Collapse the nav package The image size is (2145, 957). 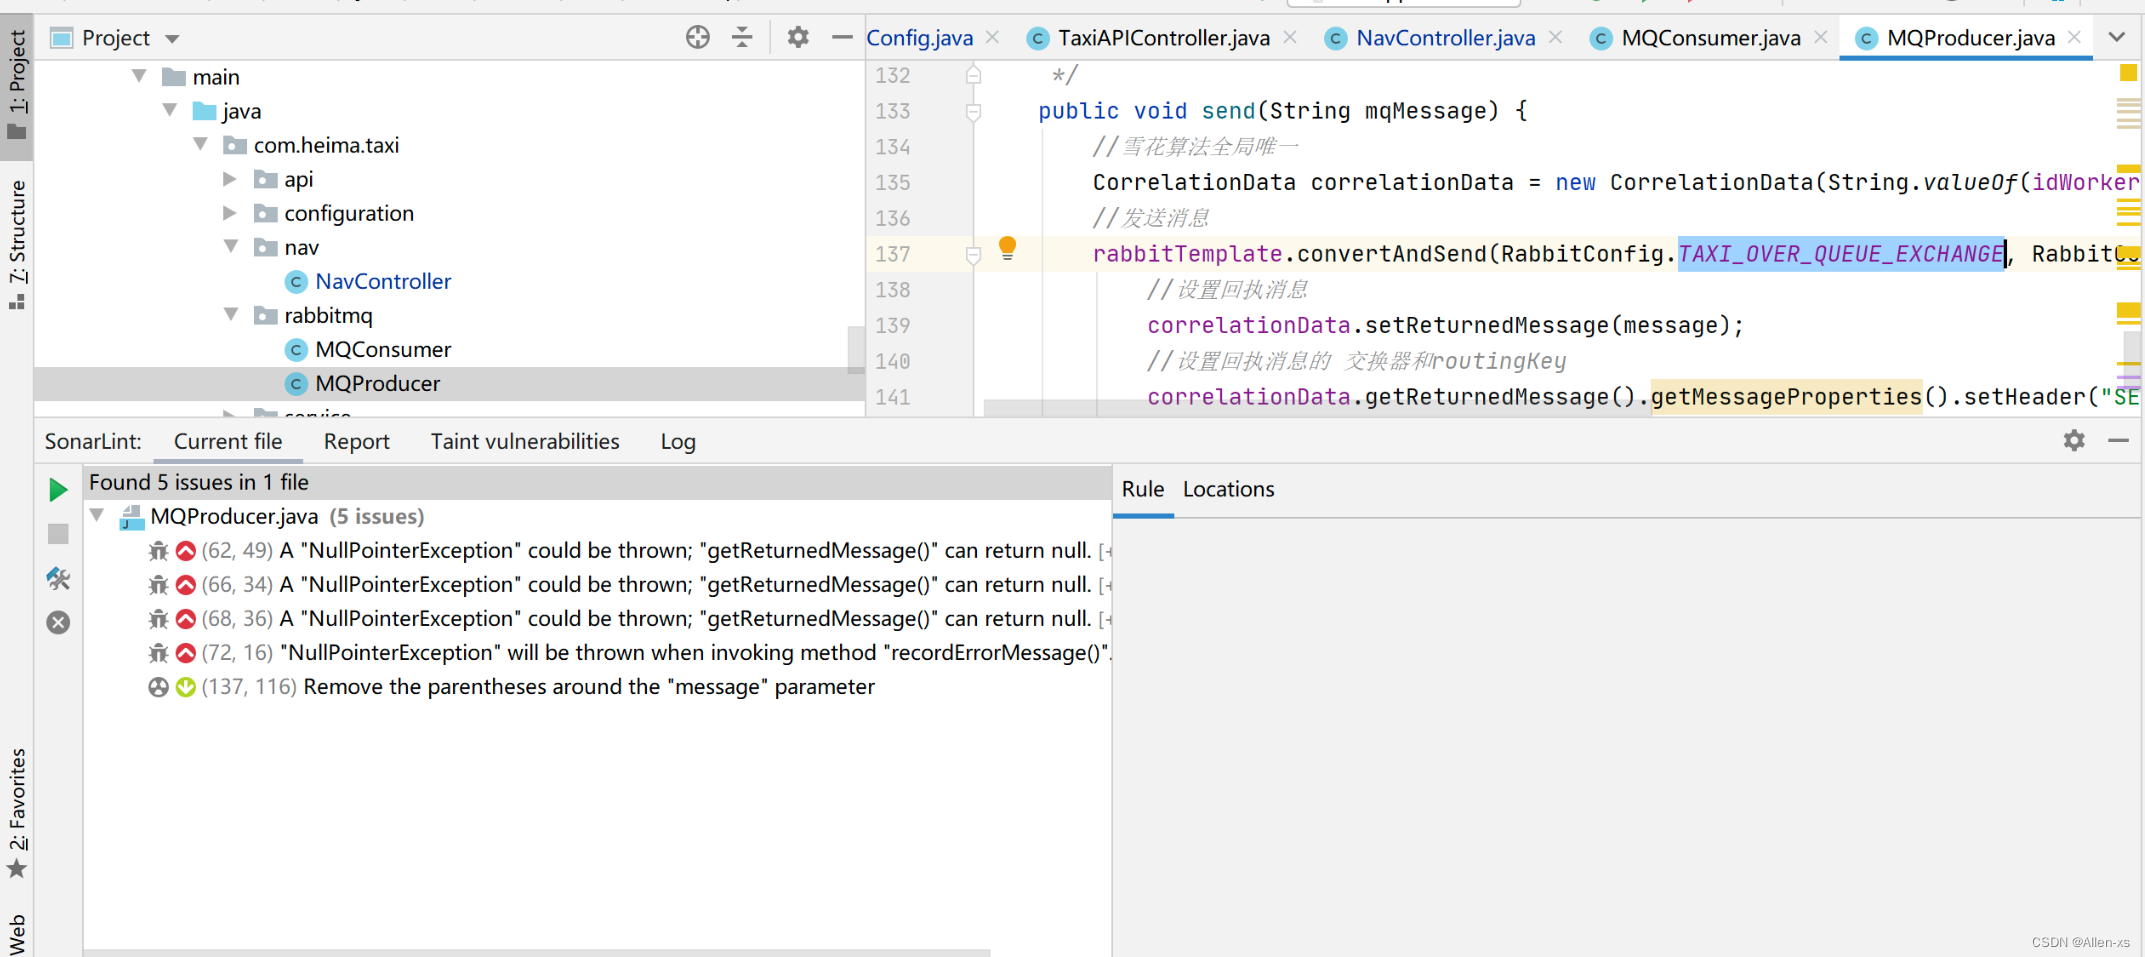coord(231,246)
